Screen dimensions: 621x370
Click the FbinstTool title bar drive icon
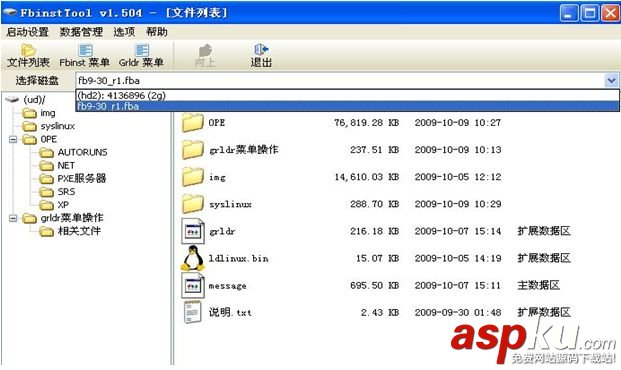(10, 13)
